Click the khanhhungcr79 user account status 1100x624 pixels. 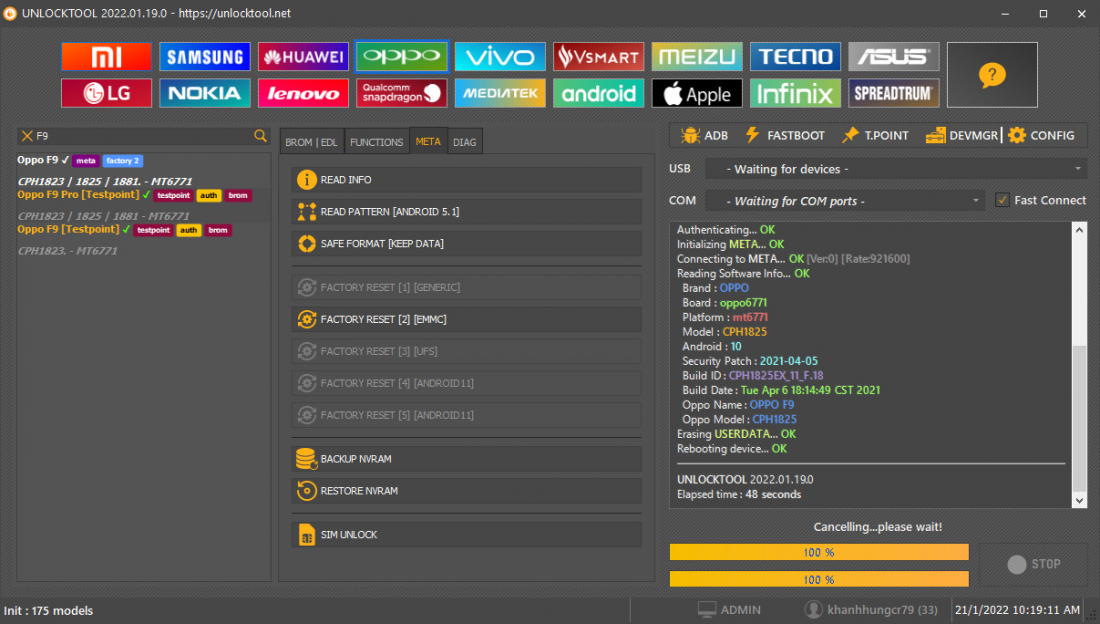(871, 610)
